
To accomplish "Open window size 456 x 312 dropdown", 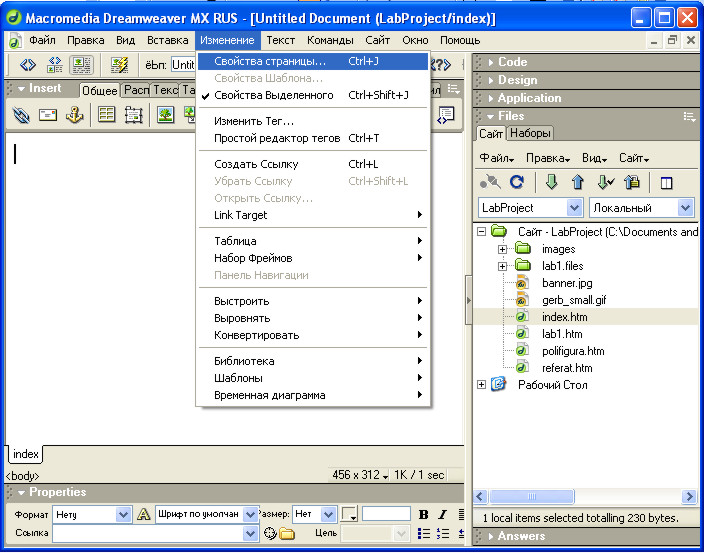I will pos(360,475).
